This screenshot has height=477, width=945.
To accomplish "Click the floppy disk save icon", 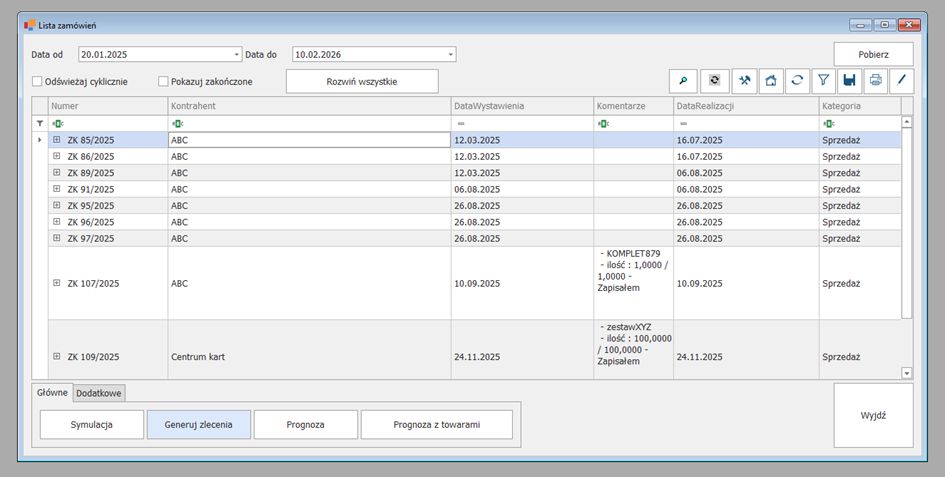I will (849, 81).
